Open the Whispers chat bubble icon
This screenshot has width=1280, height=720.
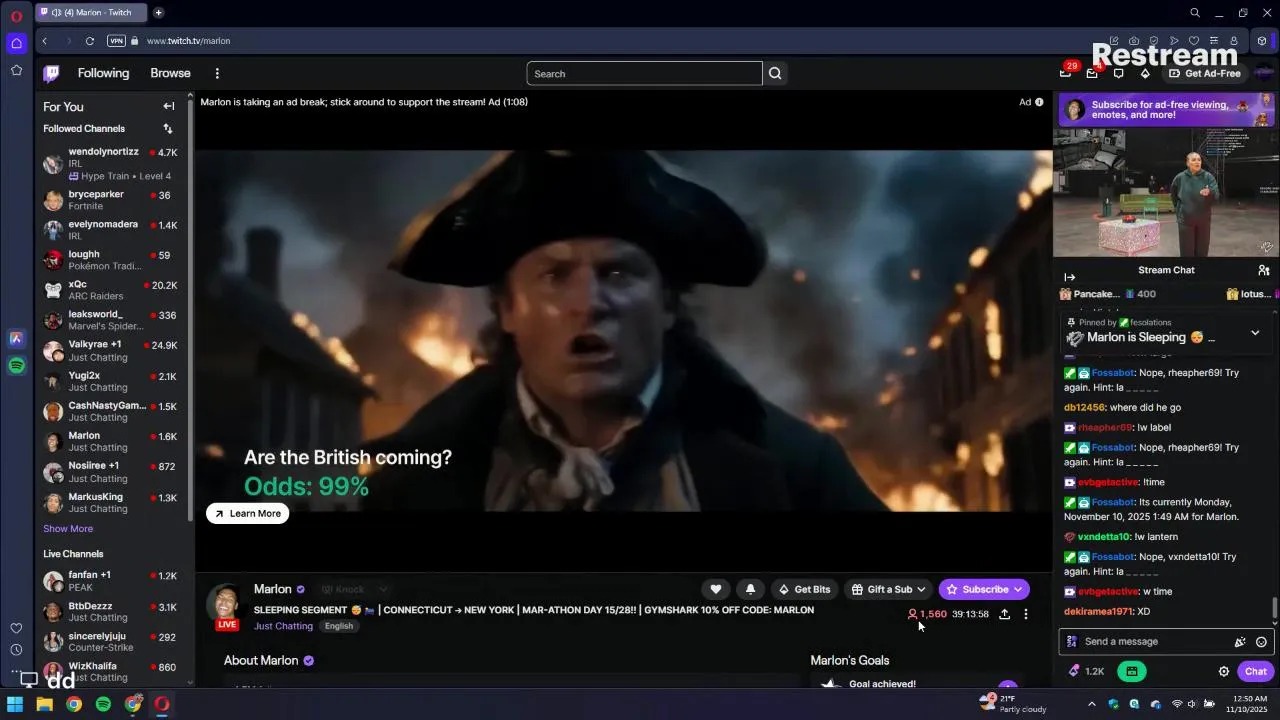tap(1118, 73)
